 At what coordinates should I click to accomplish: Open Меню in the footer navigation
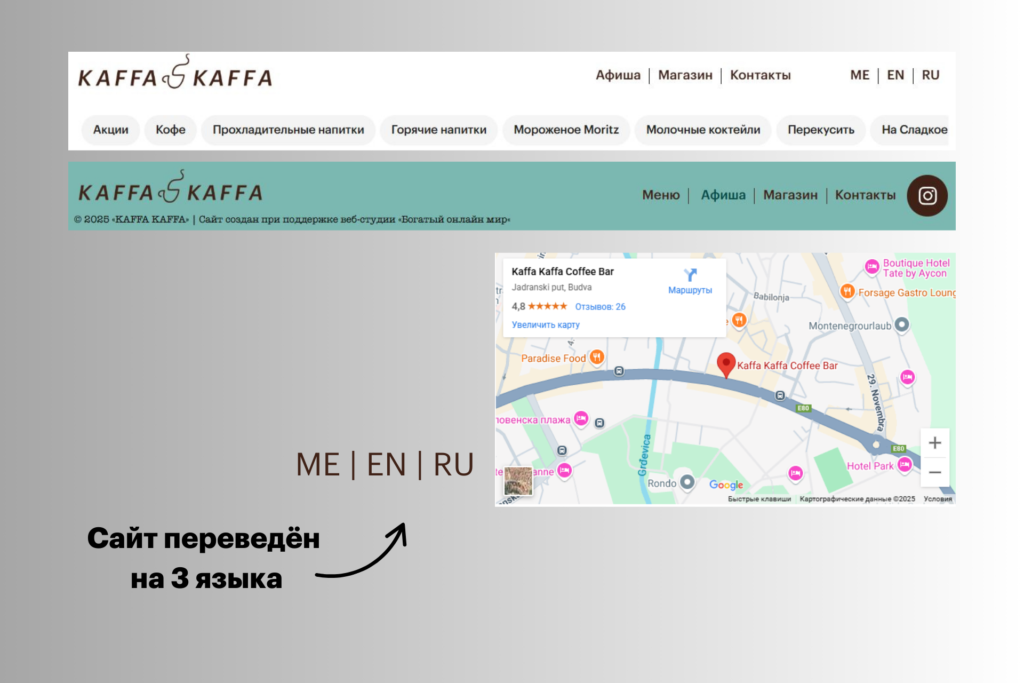click(x=661, y=195)
